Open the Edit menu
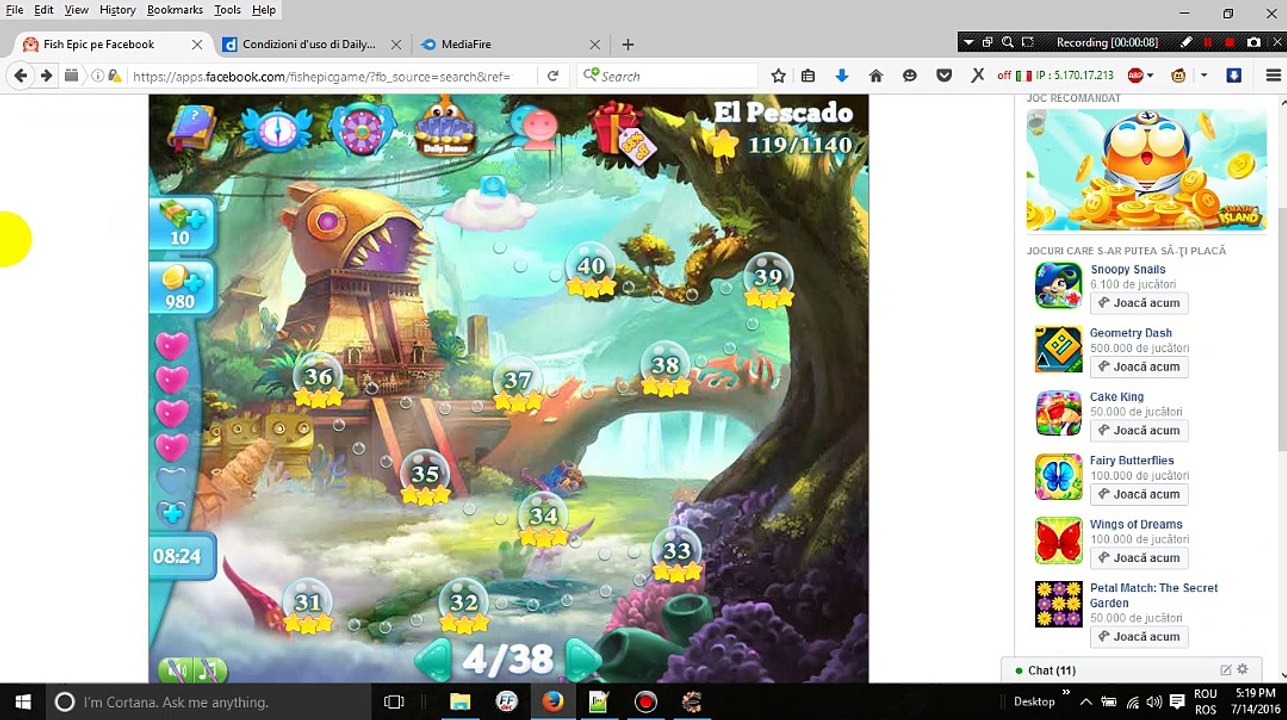 [44, 10]
